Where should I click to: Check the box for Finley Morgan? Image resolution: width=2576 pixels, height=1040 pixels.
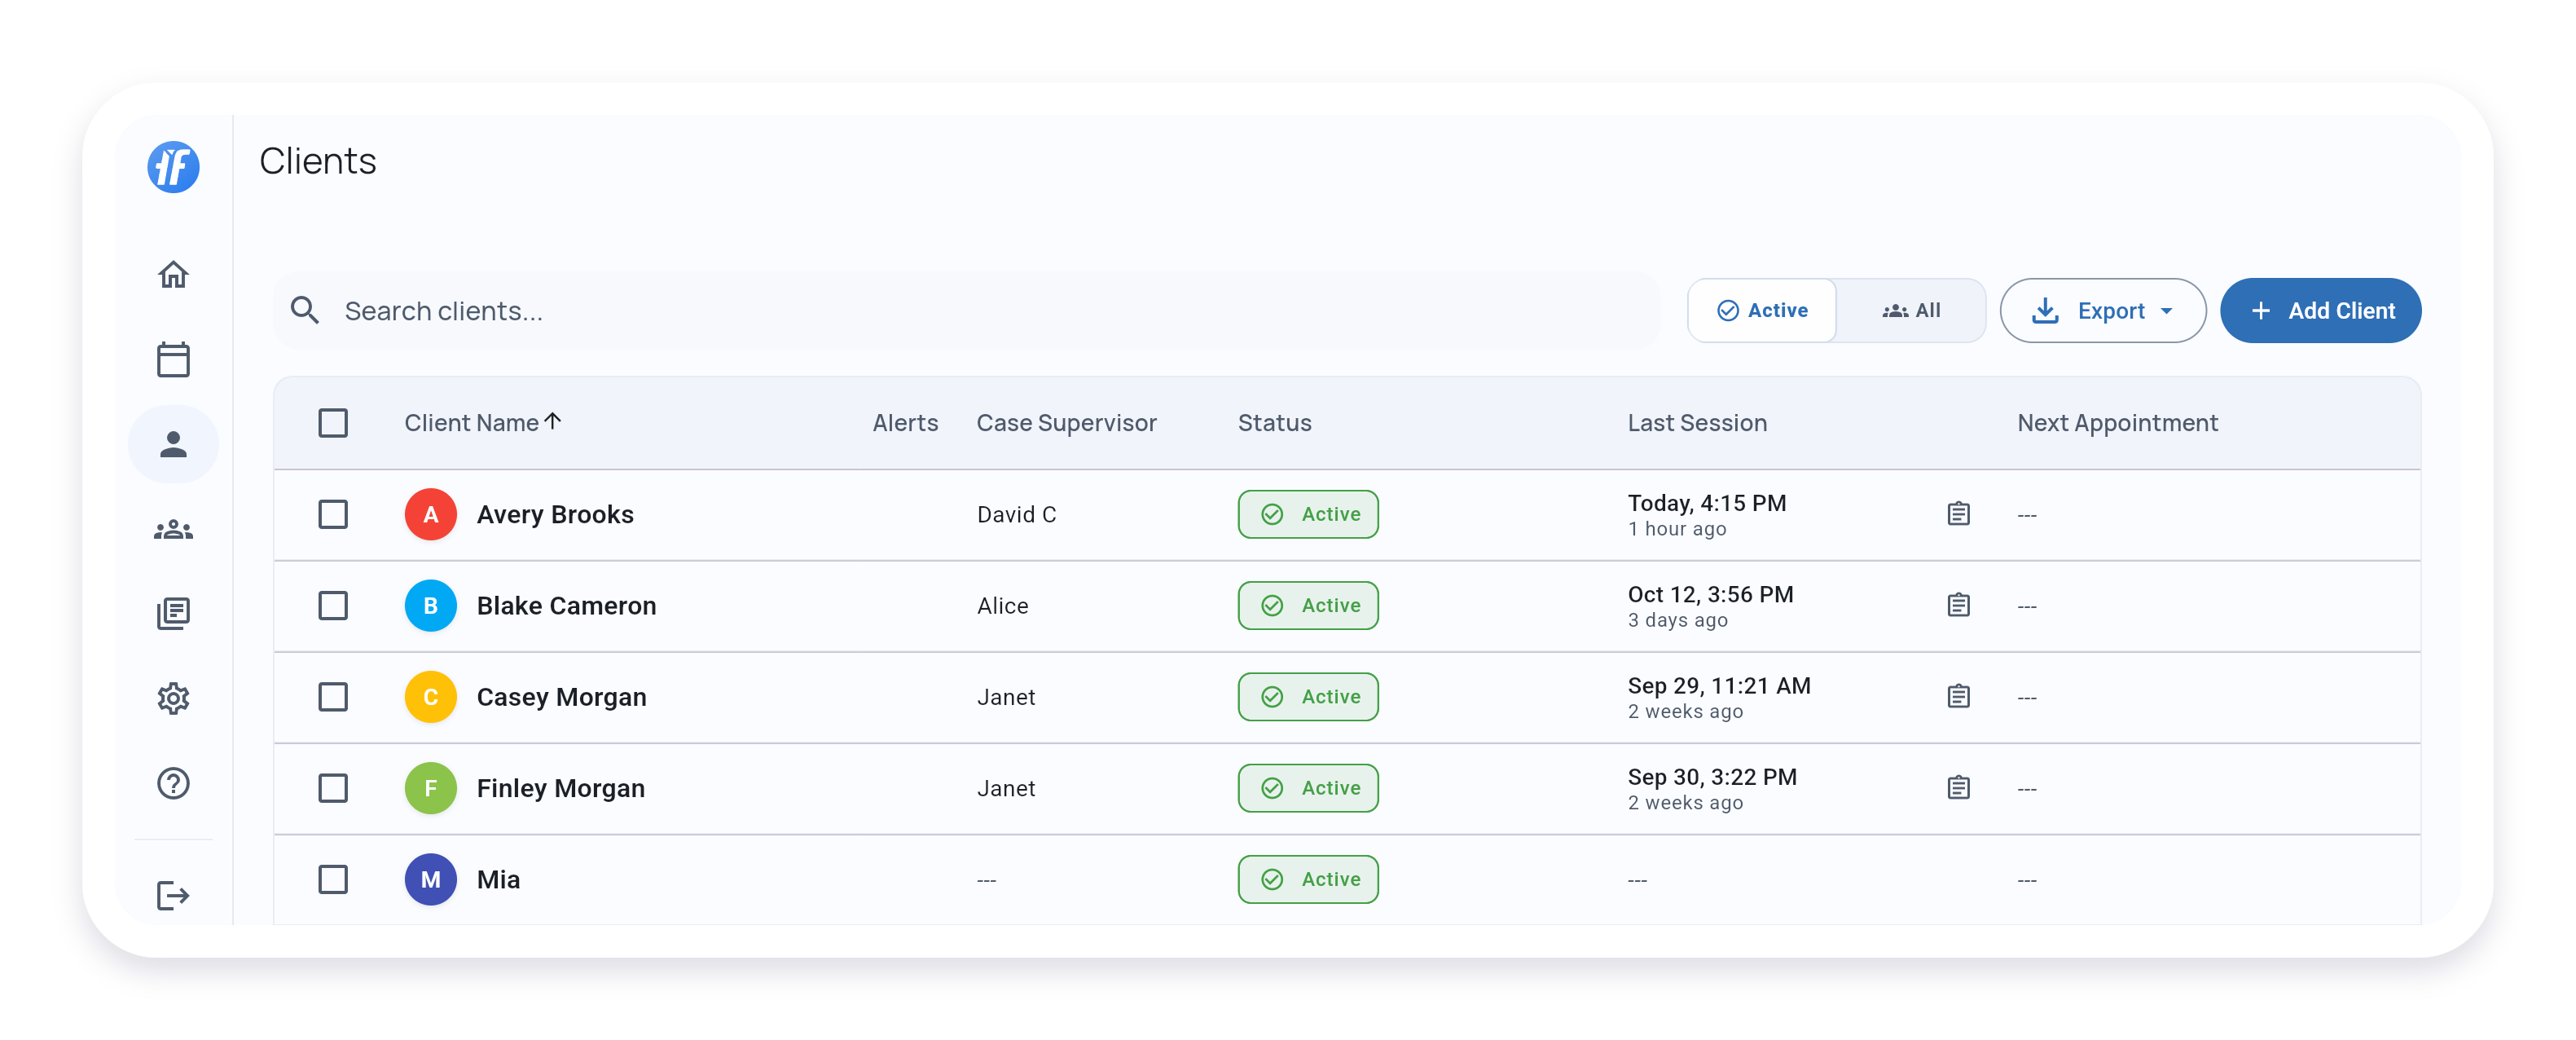tap(333, 788)
